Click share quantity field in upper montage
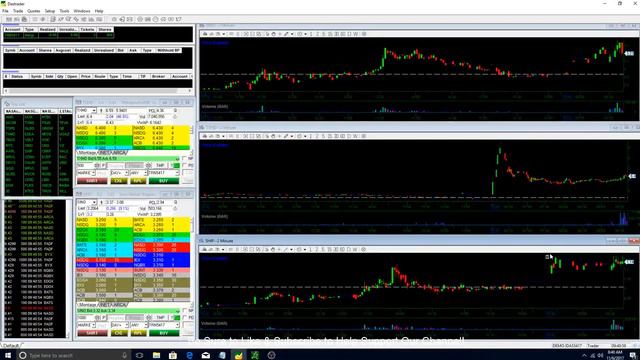This screenshot has width=640, height=360. pyautogui.click(x=85, y=165)
